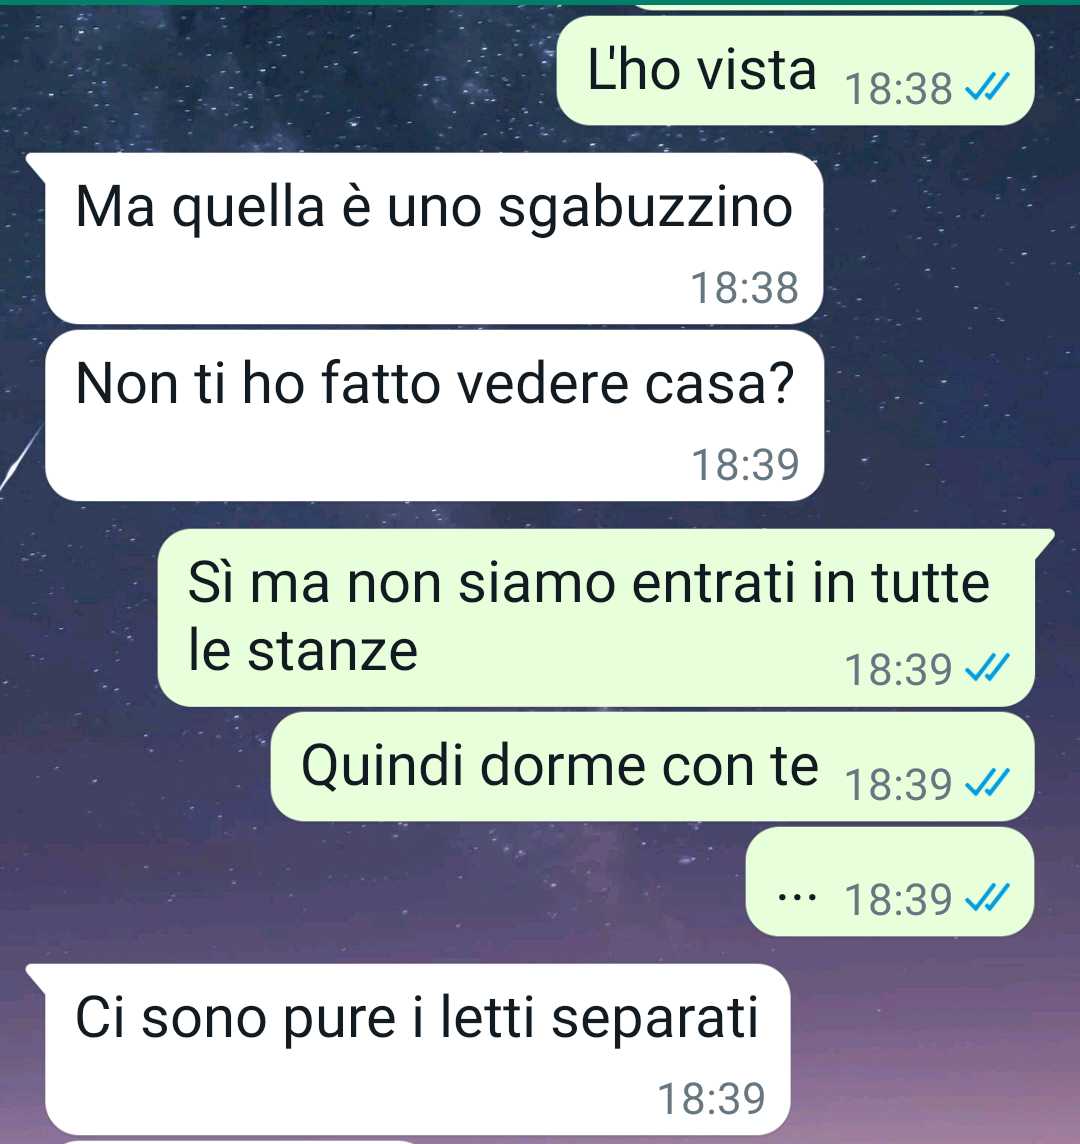Click the read receipt ticks on "L'ho vista"
This screenshot has width=1080, height=1144.
987,88
